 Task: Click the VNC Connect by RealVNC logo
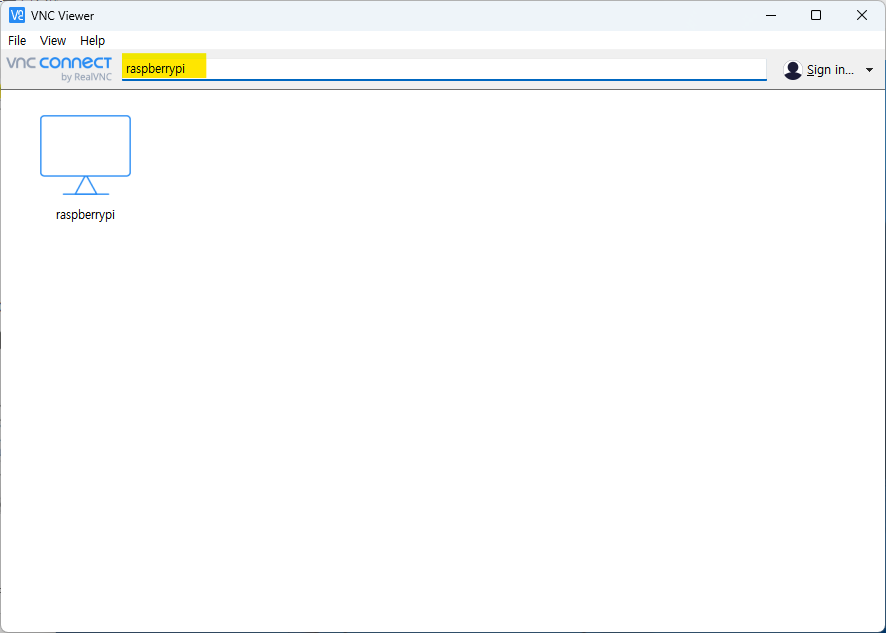59,69
